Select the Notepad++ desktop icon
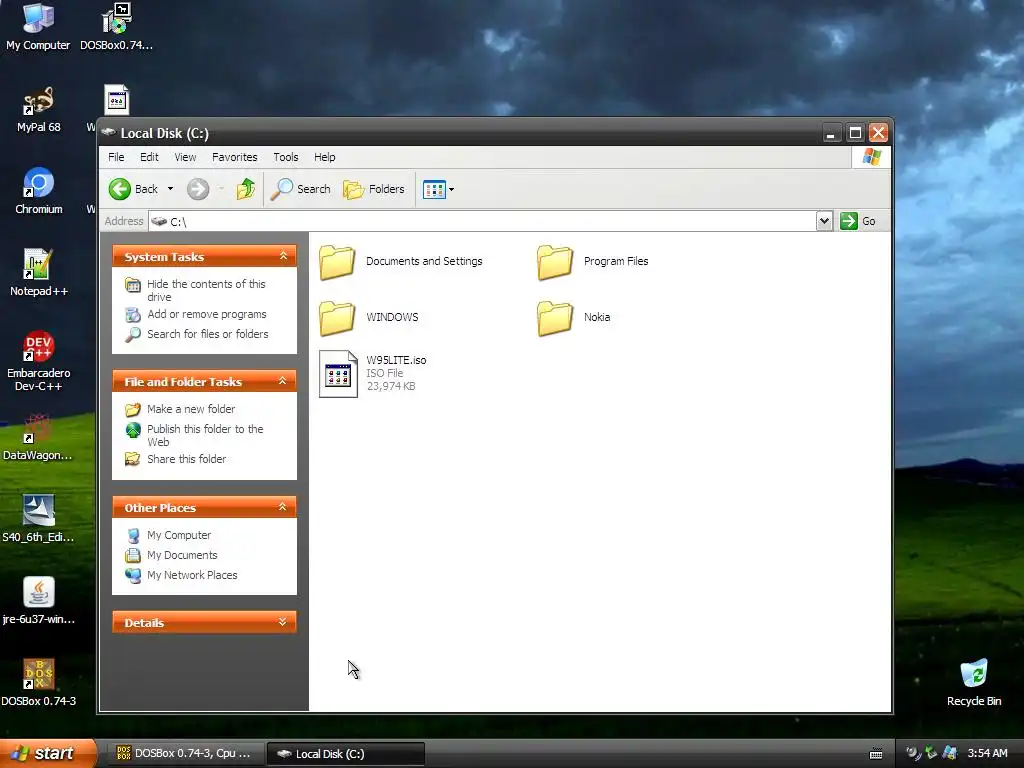The image size is (1024, 768). (x=39, y=274)
